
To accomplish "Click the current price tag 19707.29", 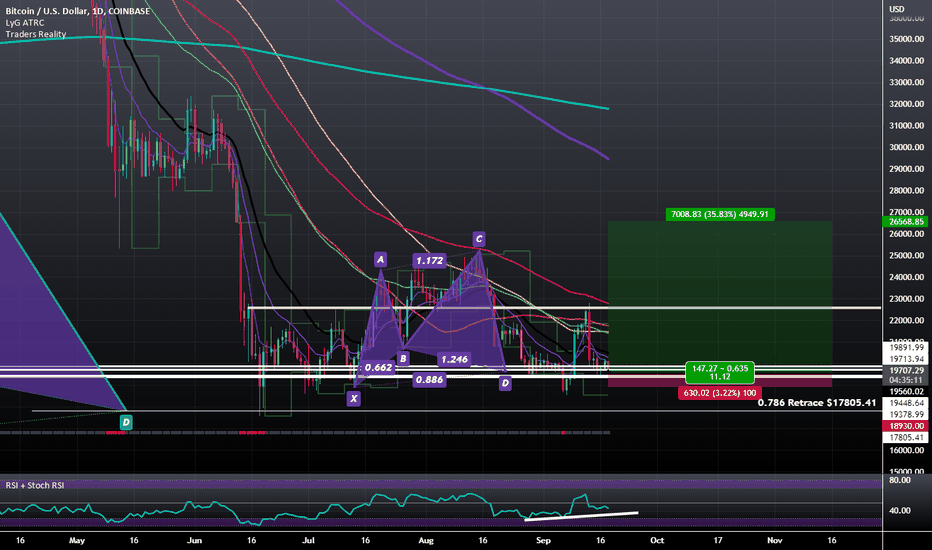I will coord(907,370).
